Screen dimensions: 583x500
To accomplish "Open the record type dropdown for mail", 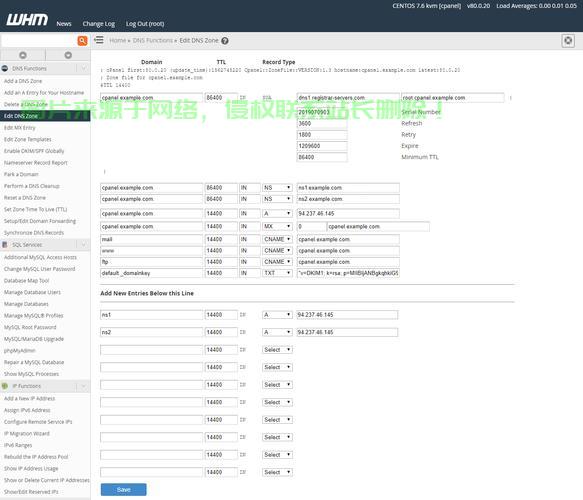I will (x=277, y=239).
